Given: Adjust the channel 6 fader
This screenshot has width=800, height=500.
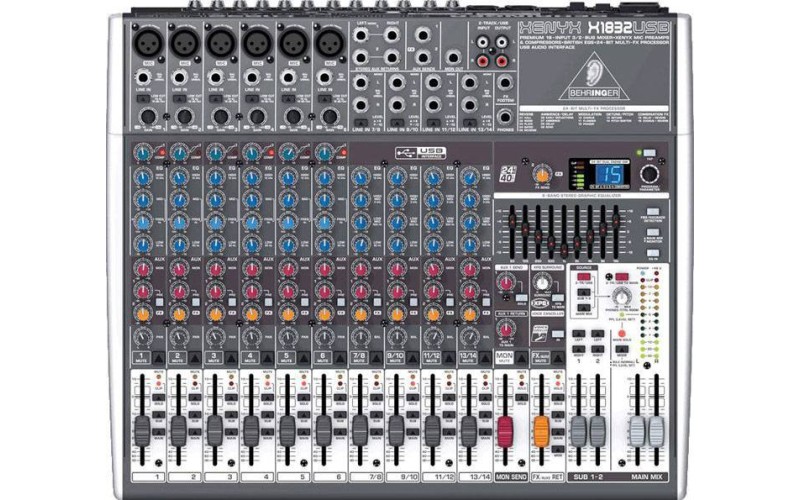Looking at the screenshot, I should [x=323, y=431].
